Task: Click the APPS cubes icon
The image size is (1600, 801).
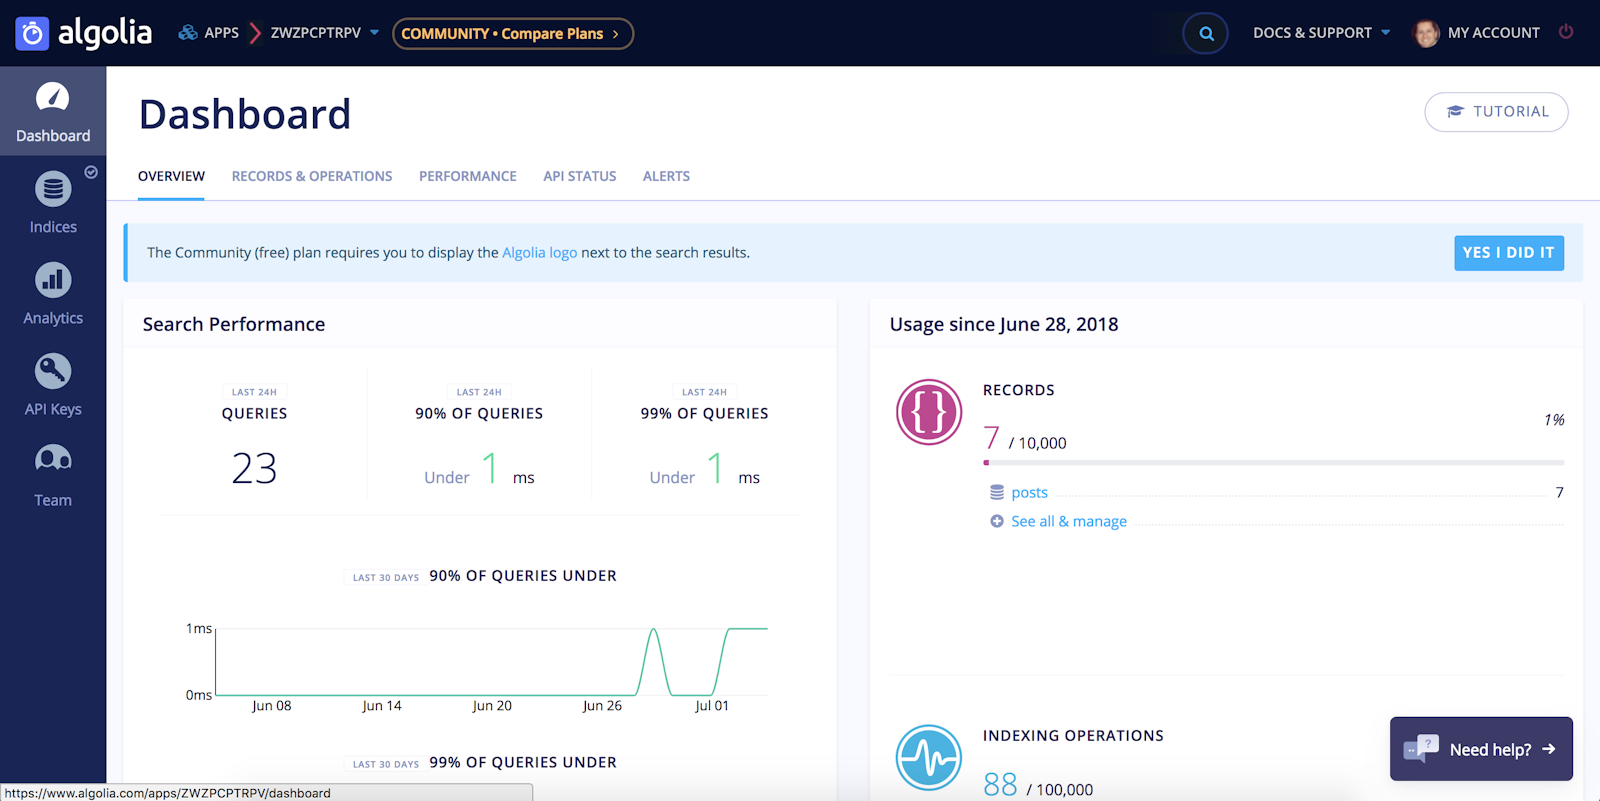Action: (x=187, y=33)
